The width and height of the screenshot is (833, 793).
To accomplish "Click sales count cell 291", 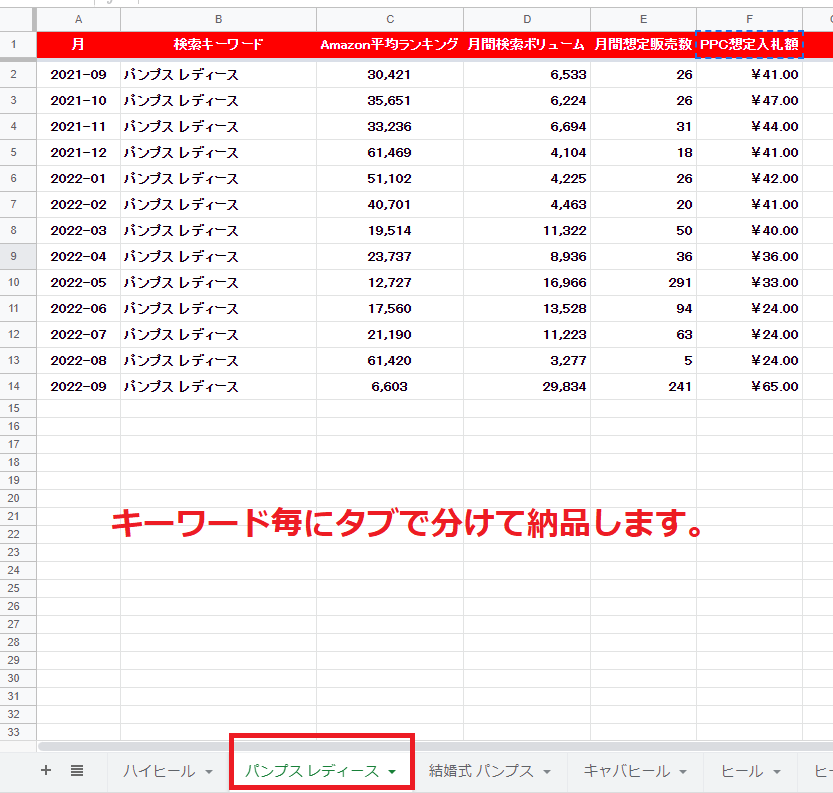I will point(643,283).
